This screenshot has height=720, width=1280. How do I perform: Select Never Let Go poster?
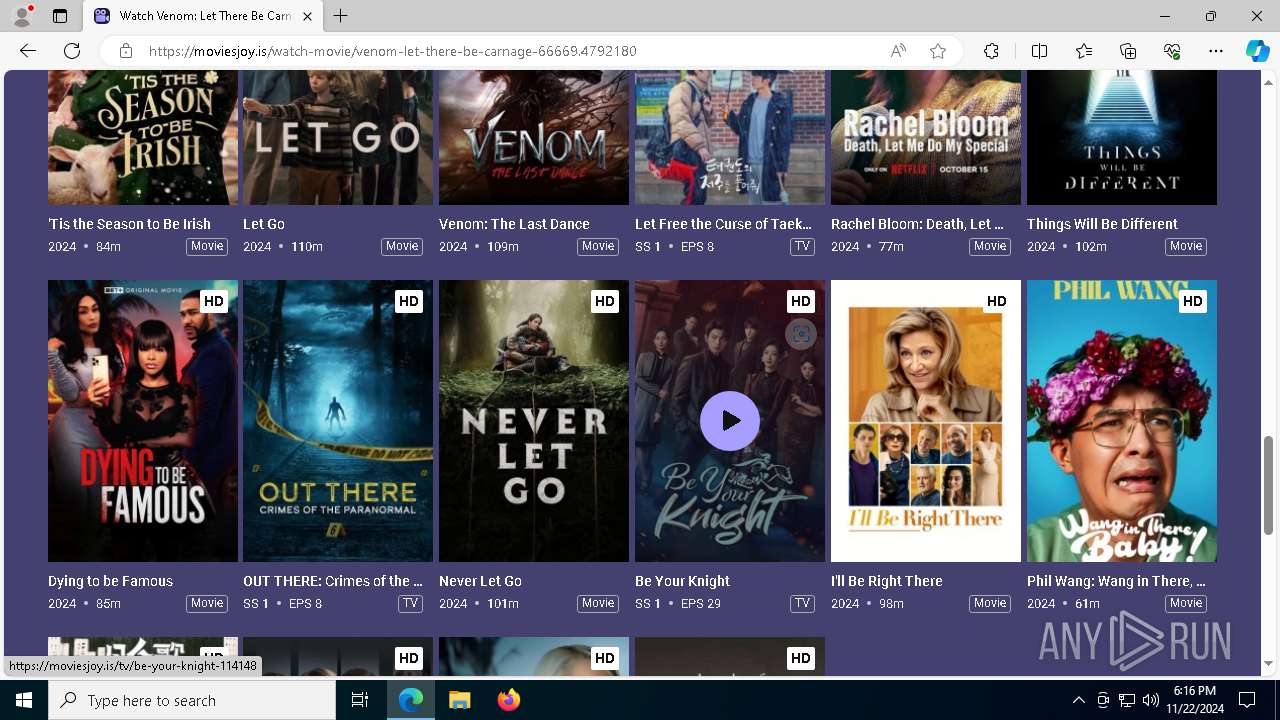pos(534,421)
